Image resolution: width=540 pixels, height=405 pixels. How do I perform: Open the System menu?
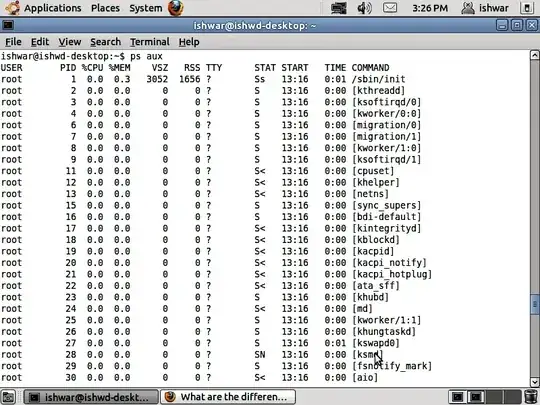click(146, 8)
